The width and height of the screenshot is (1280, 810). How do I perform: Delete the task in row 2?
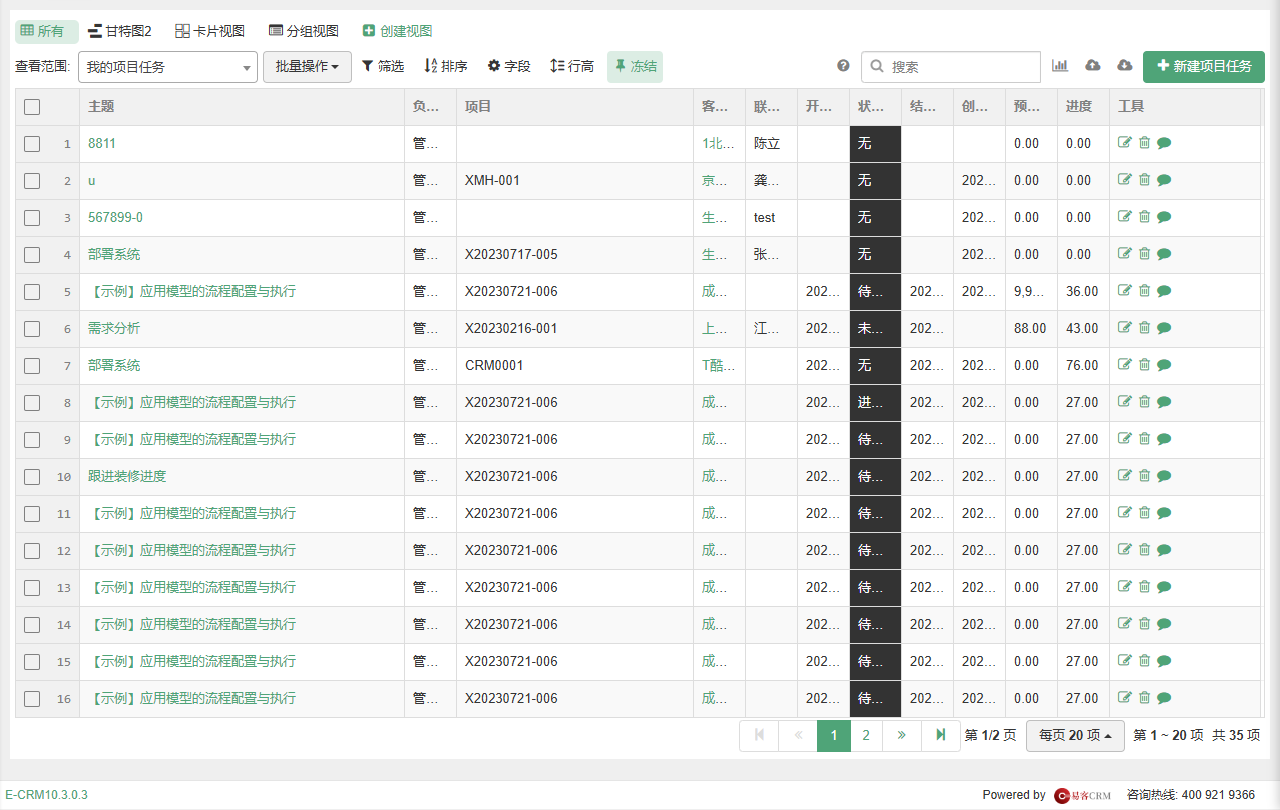[1145, 180]
